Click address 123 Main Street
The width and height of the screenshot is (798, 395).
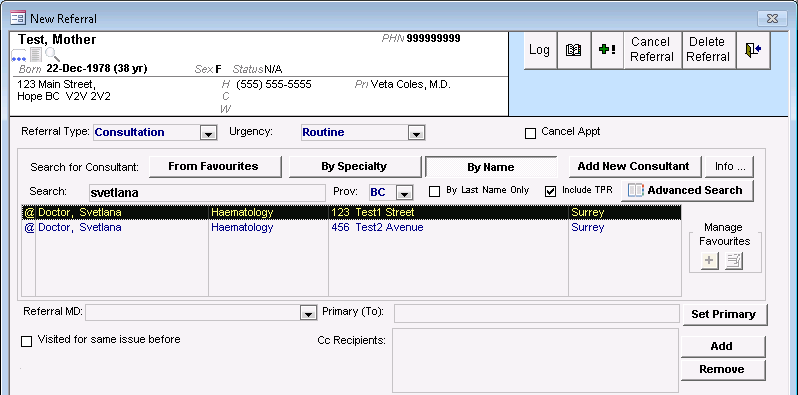point(56,84)
